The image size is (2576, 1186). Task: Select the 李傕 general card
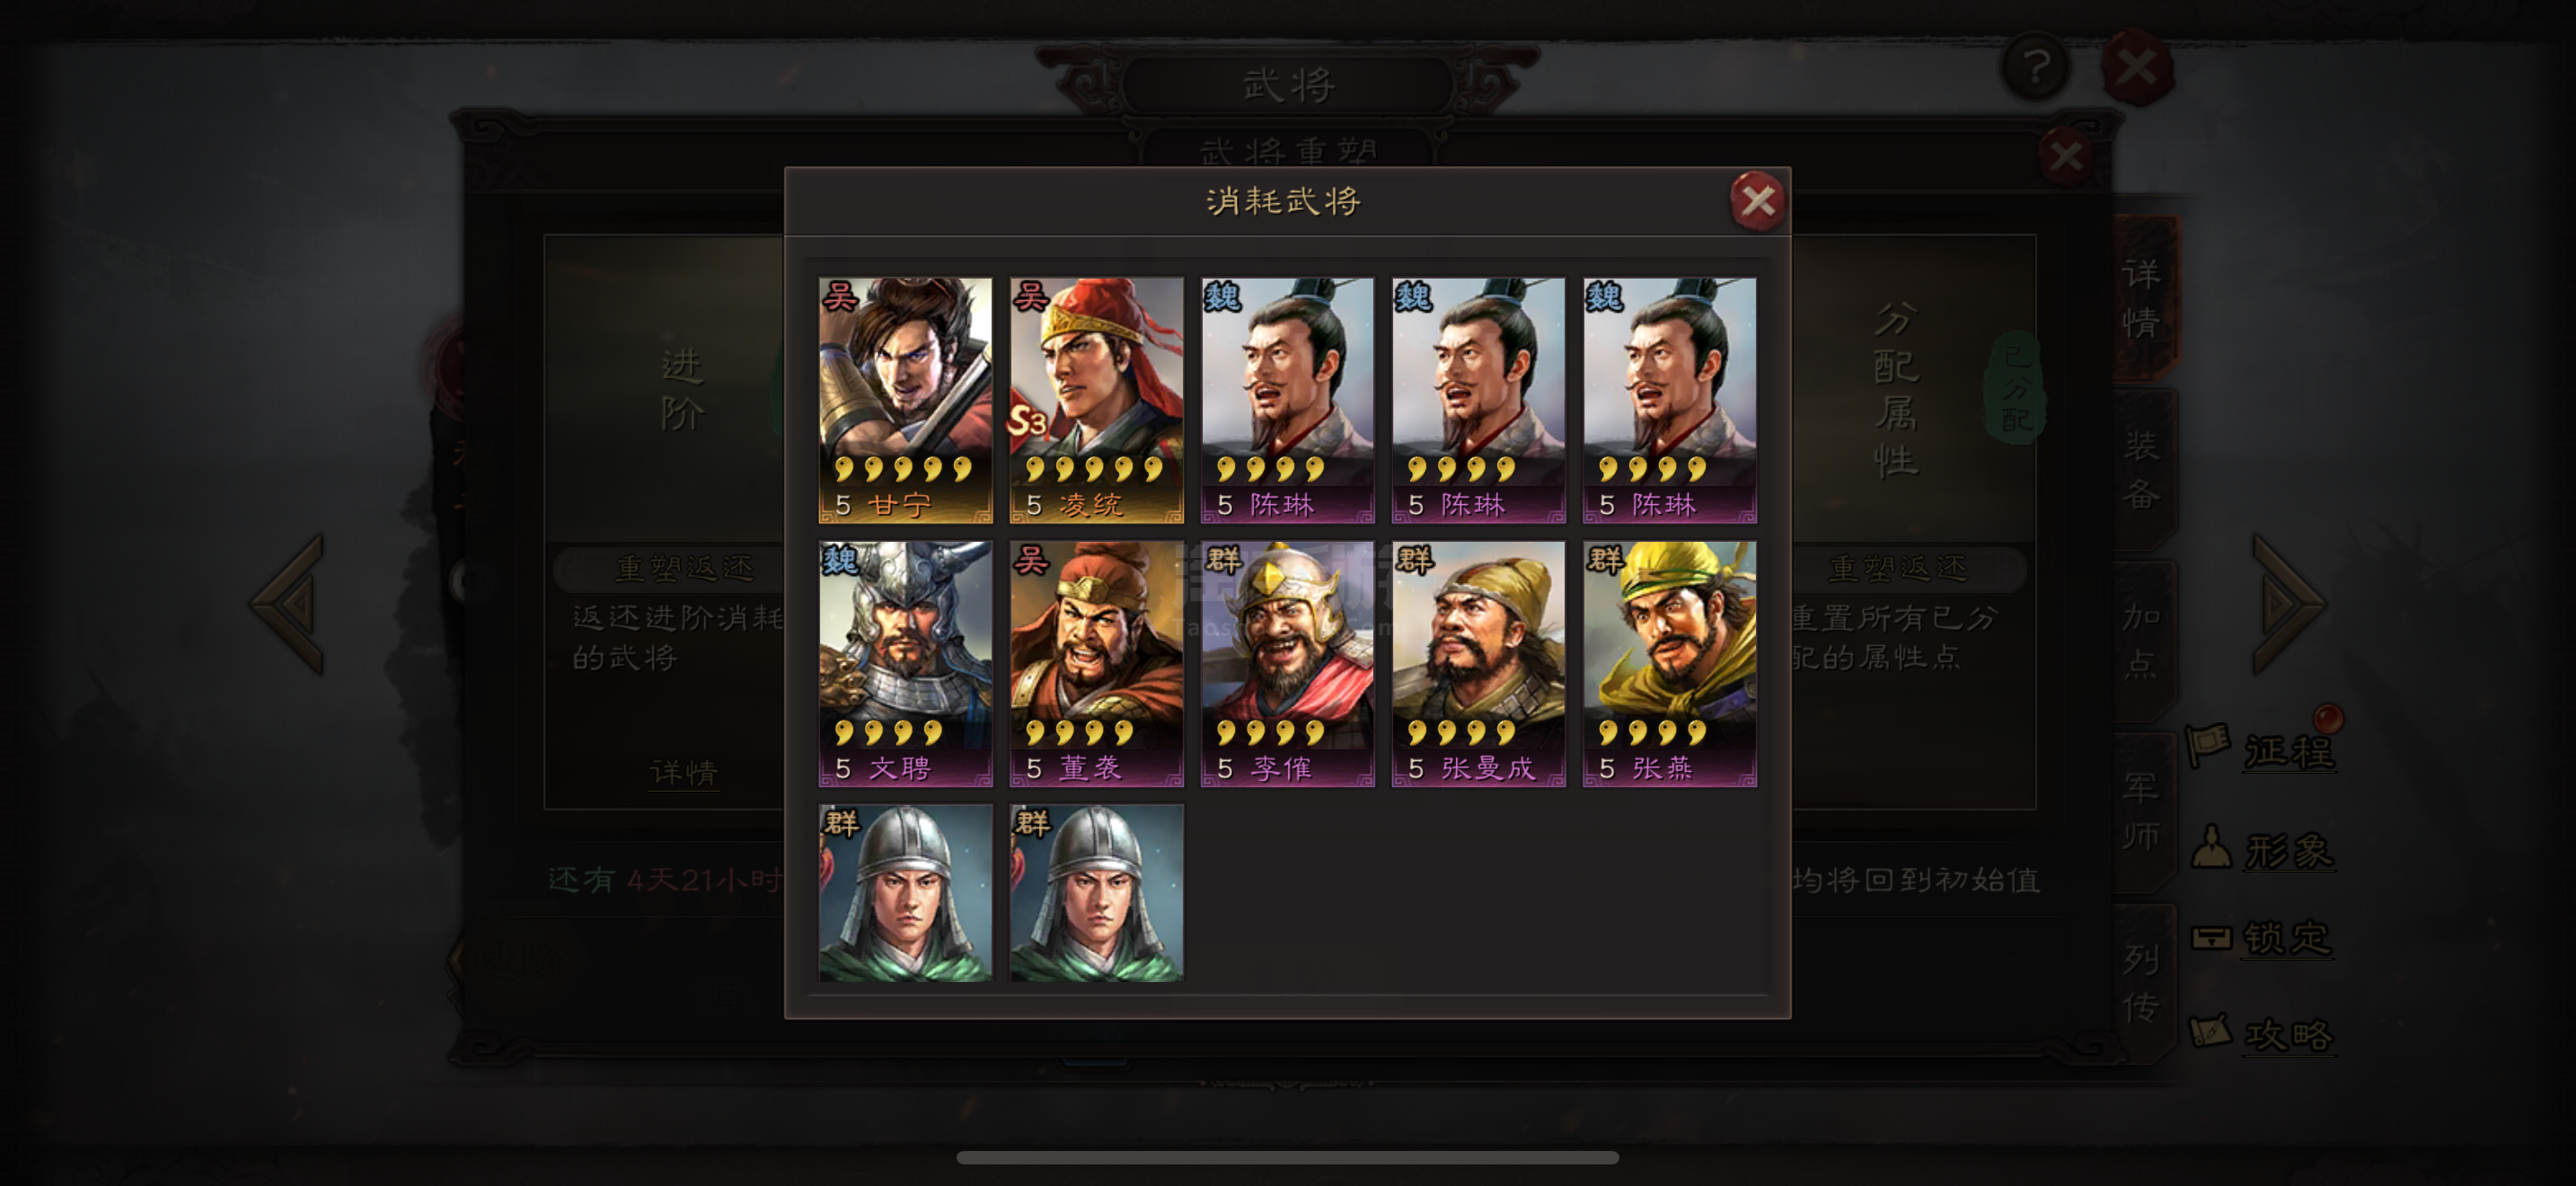pyautogui.click(x=1287, y=664)
